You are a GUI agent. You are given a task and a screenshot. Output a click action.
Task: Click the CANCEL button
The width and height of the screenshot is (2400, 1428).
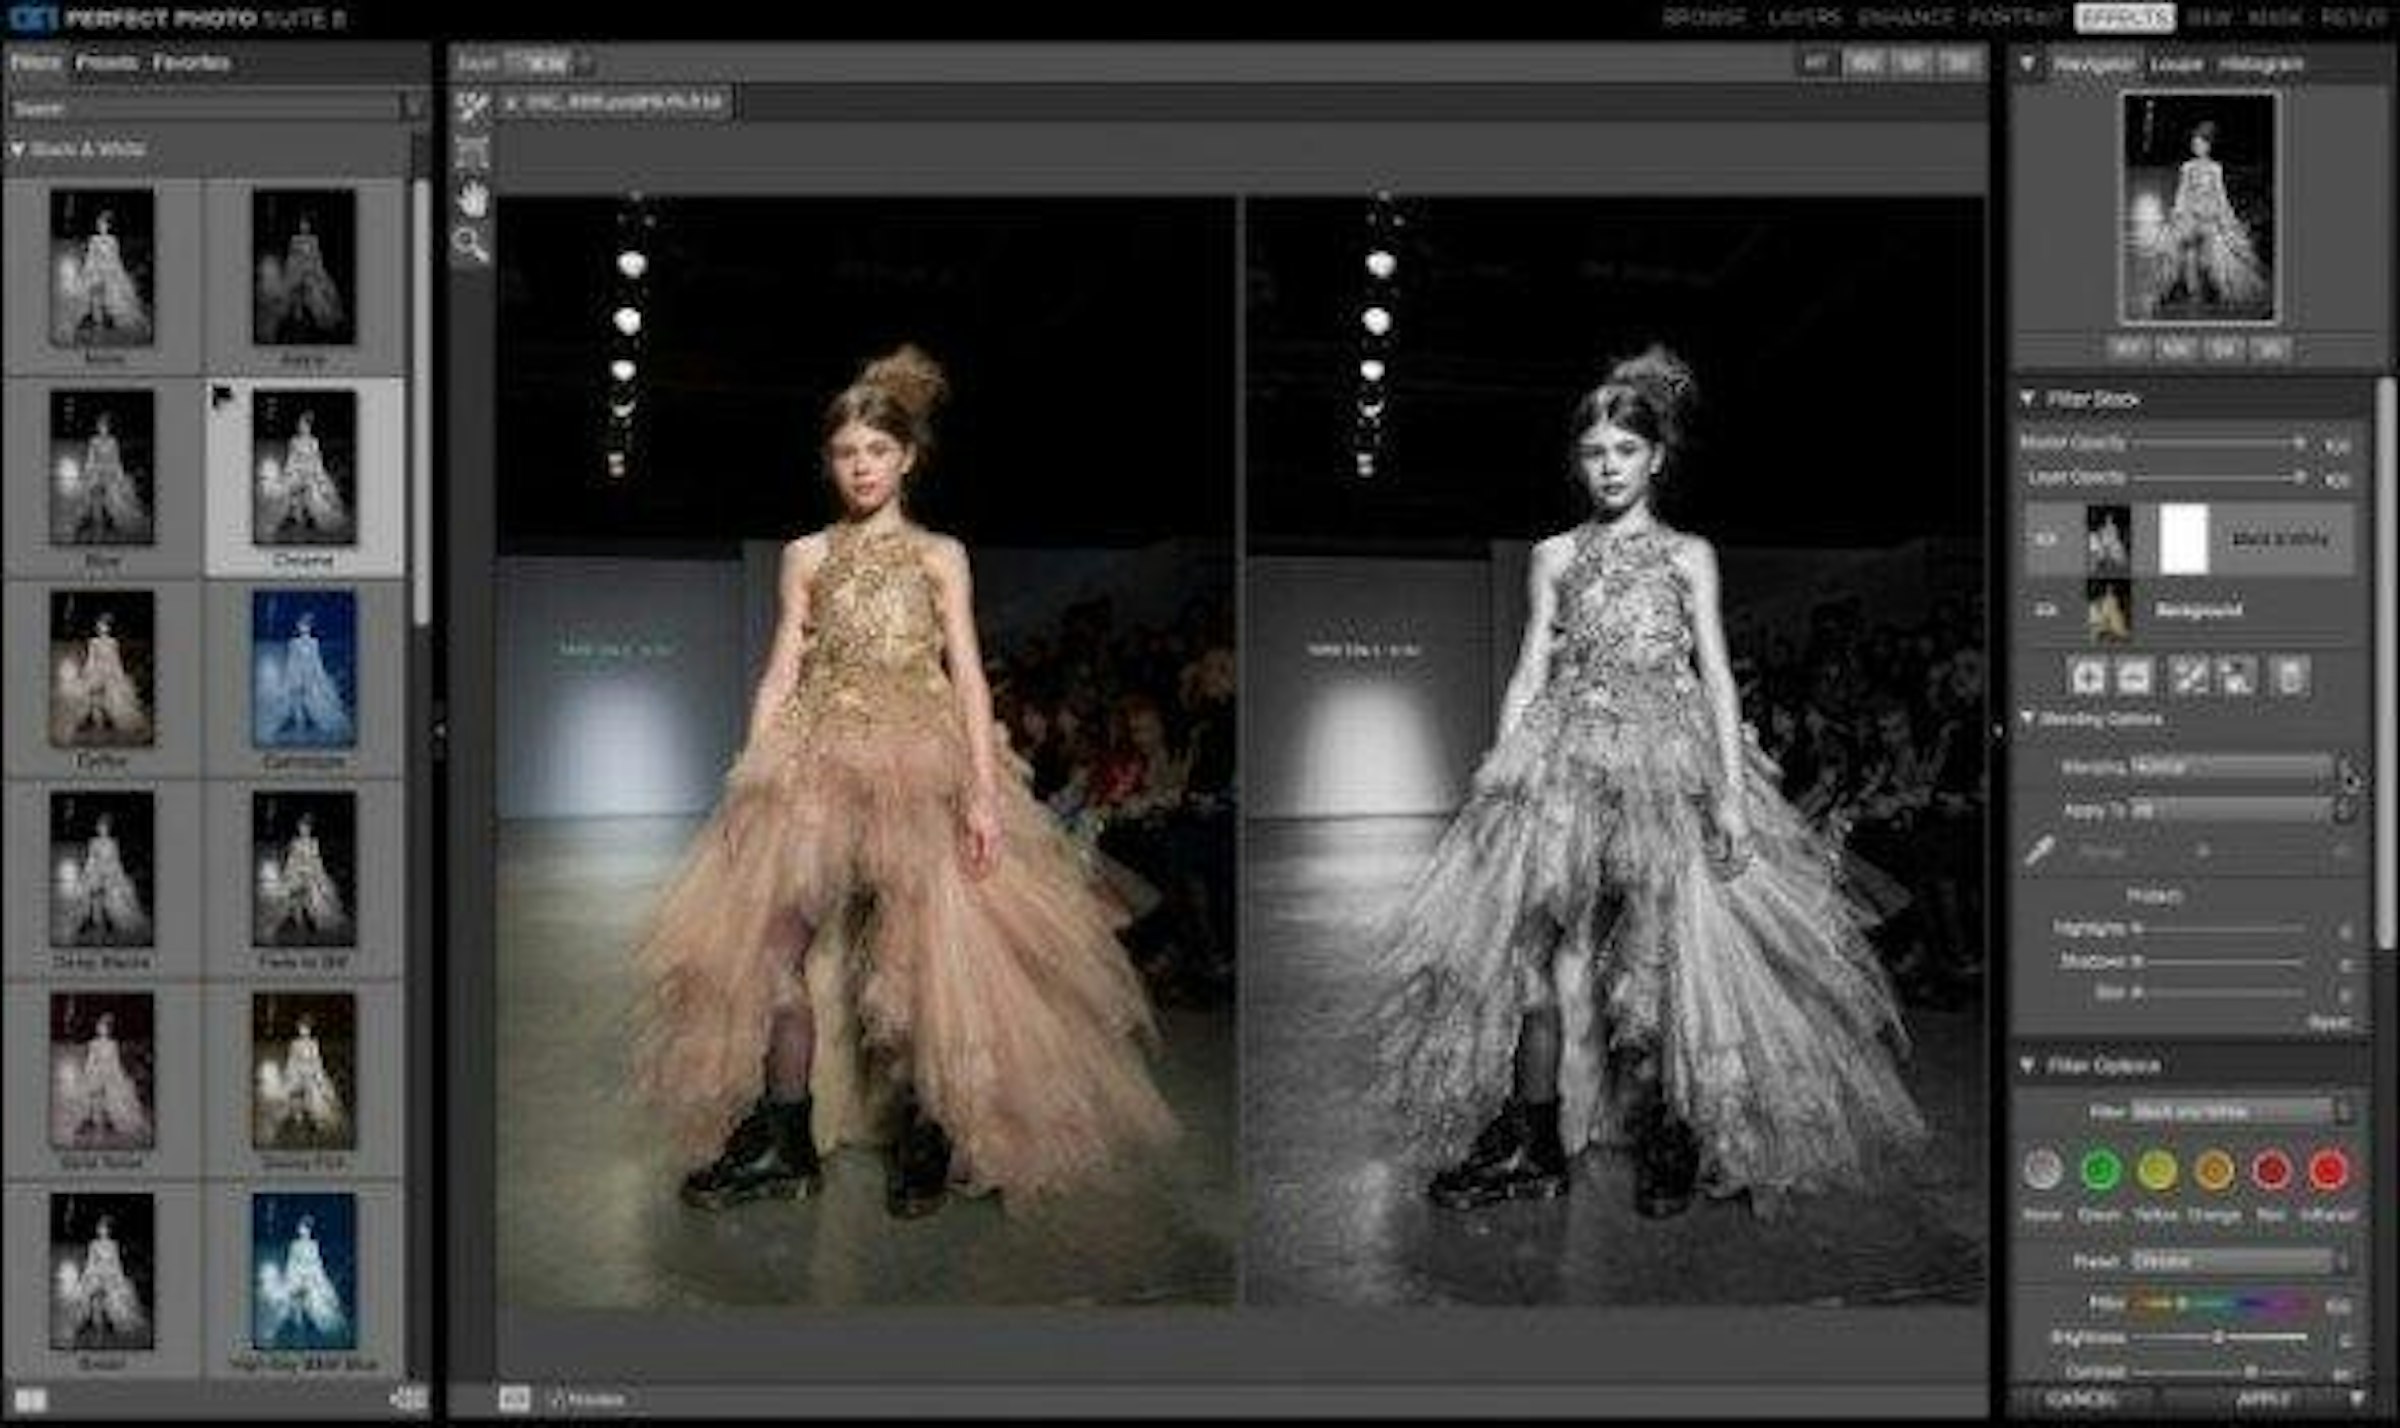click(2082, 1398)
